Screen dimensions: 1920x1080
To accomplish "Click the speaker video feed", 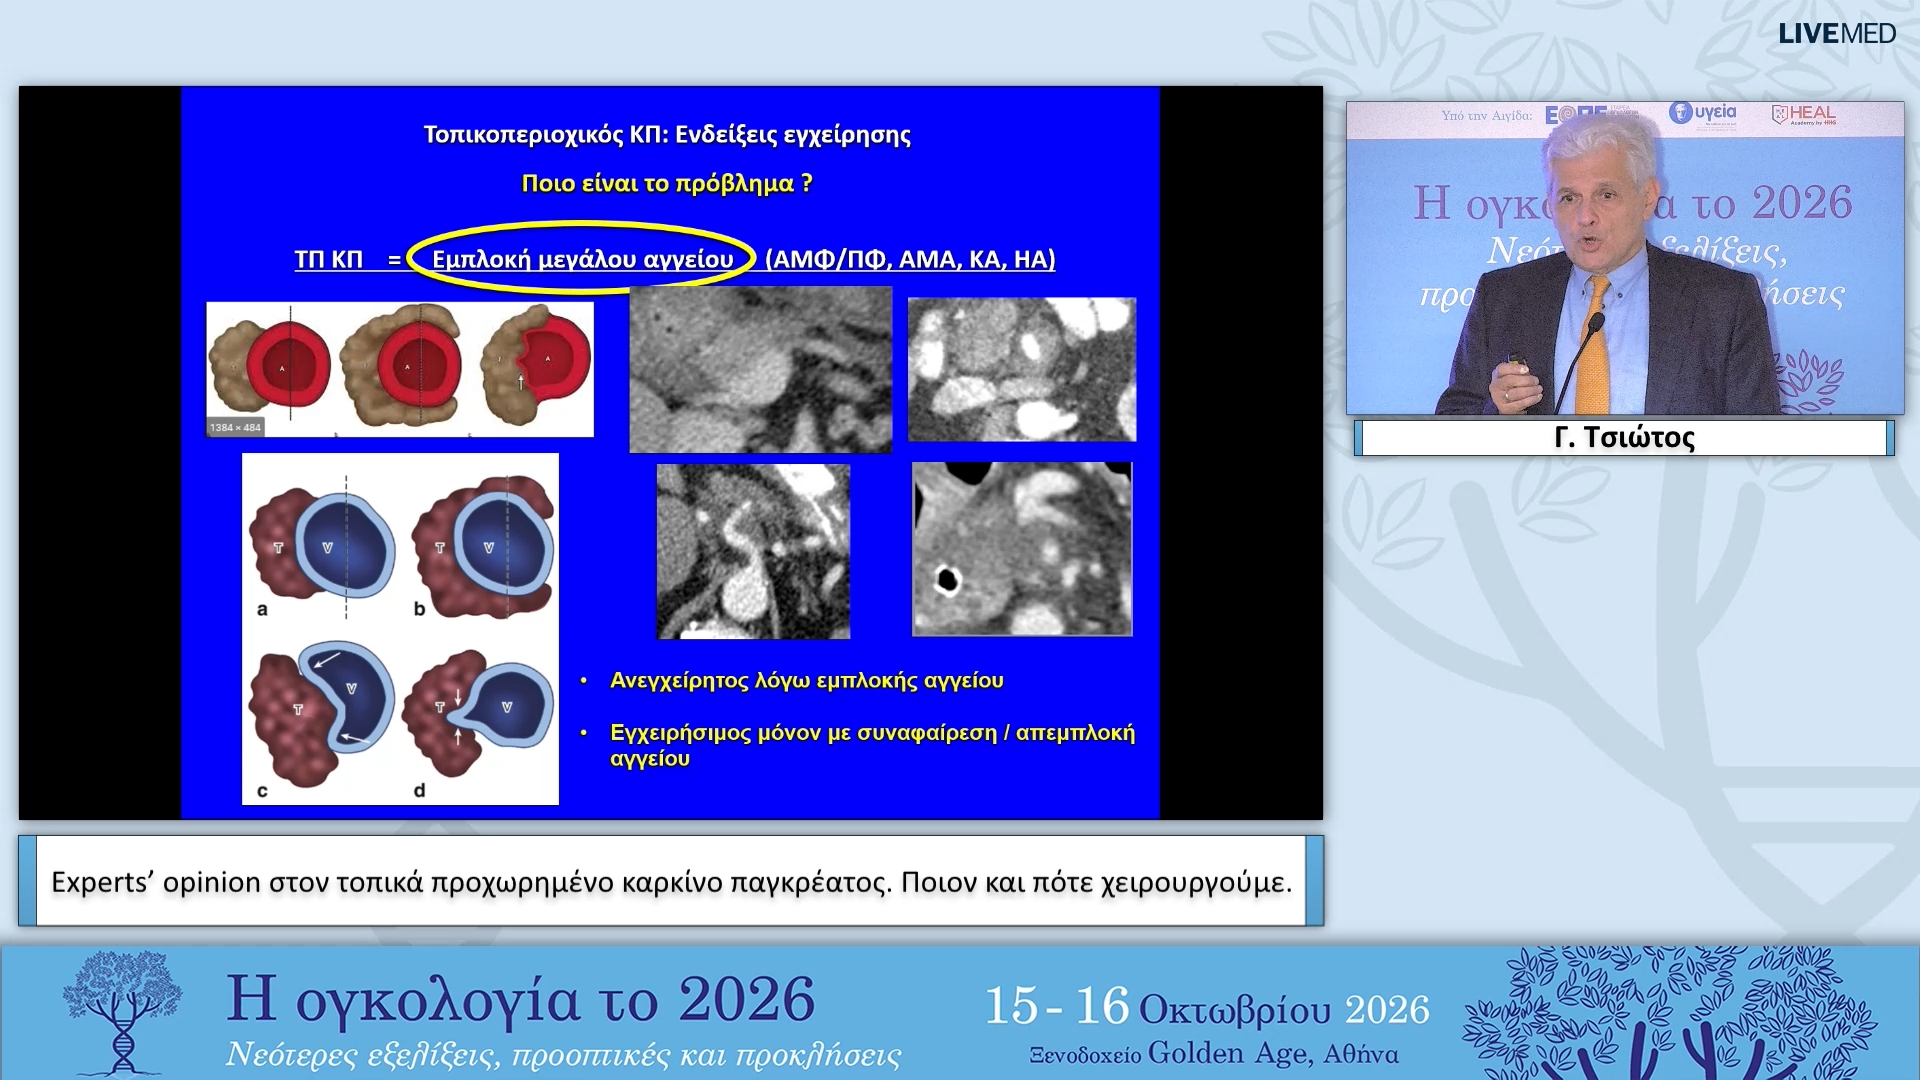I will pyautogui.click(x=1624, y=258).
